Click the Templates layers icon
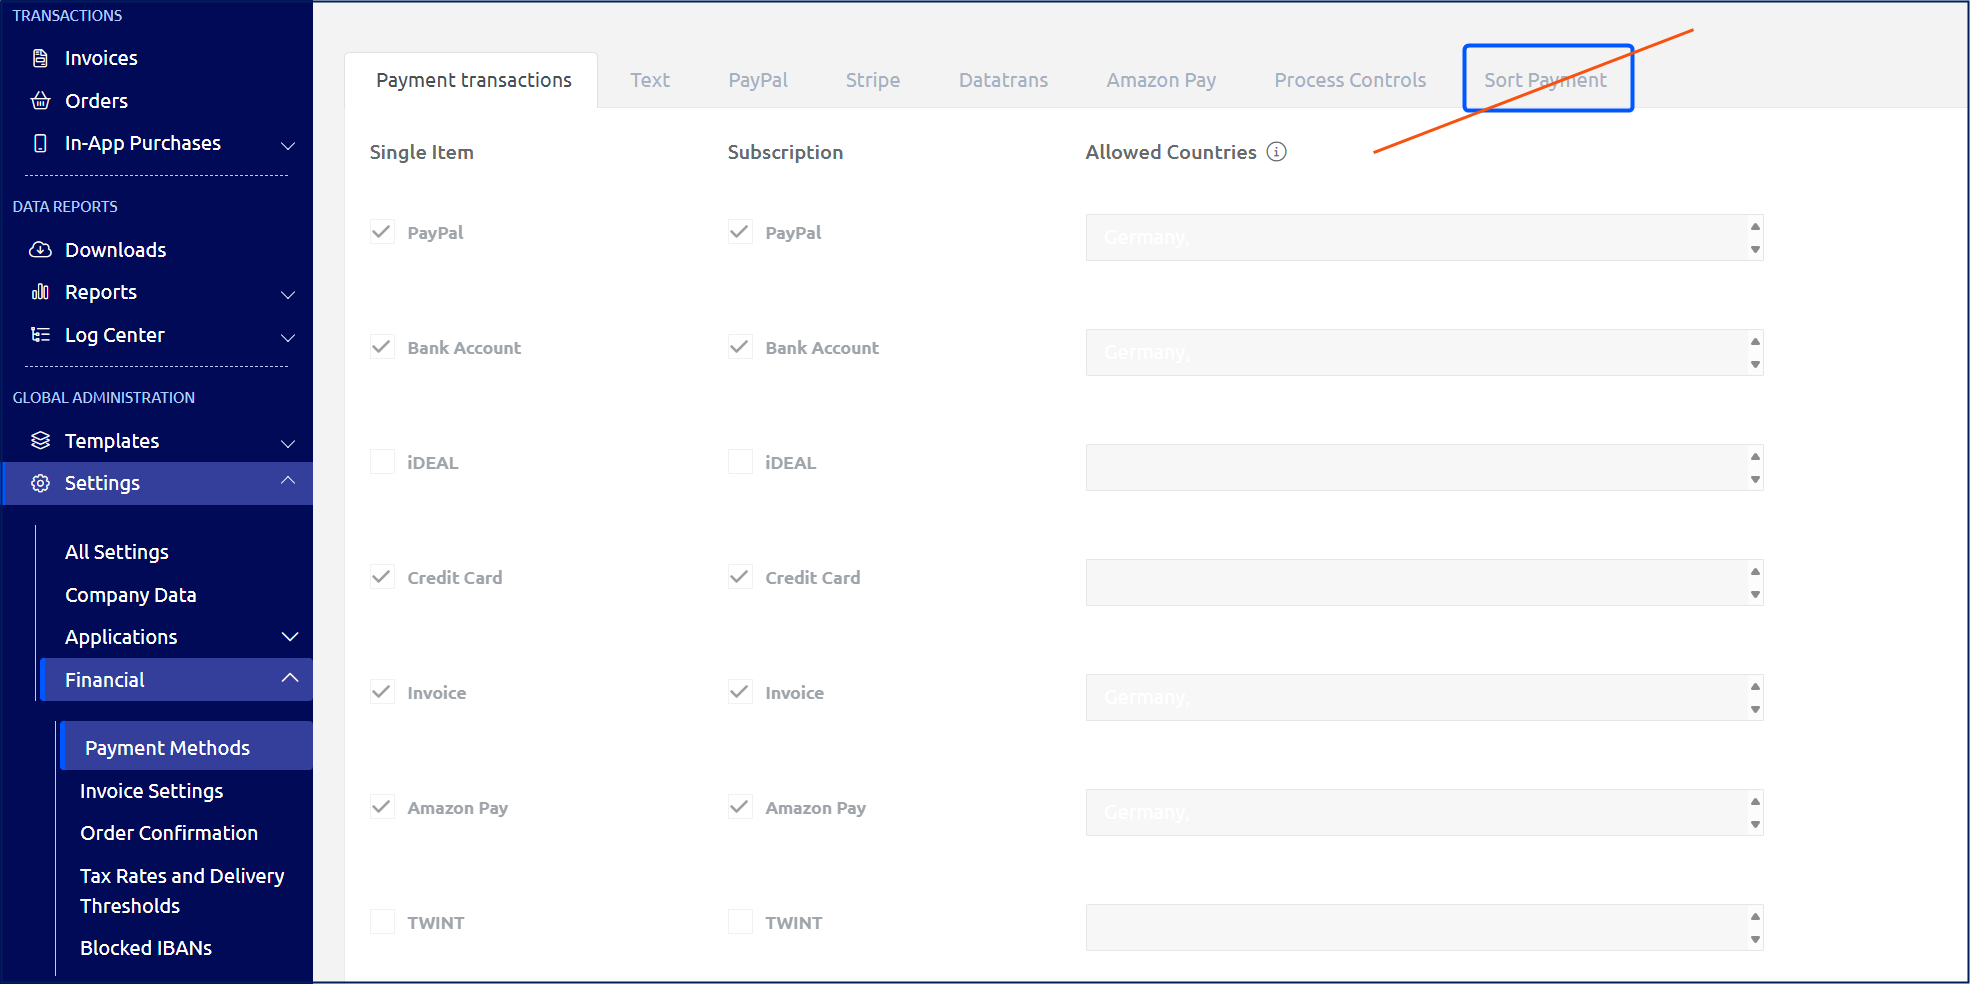Image resolution: width=1970 pixels, height=984 pixels. click(40, 440)
